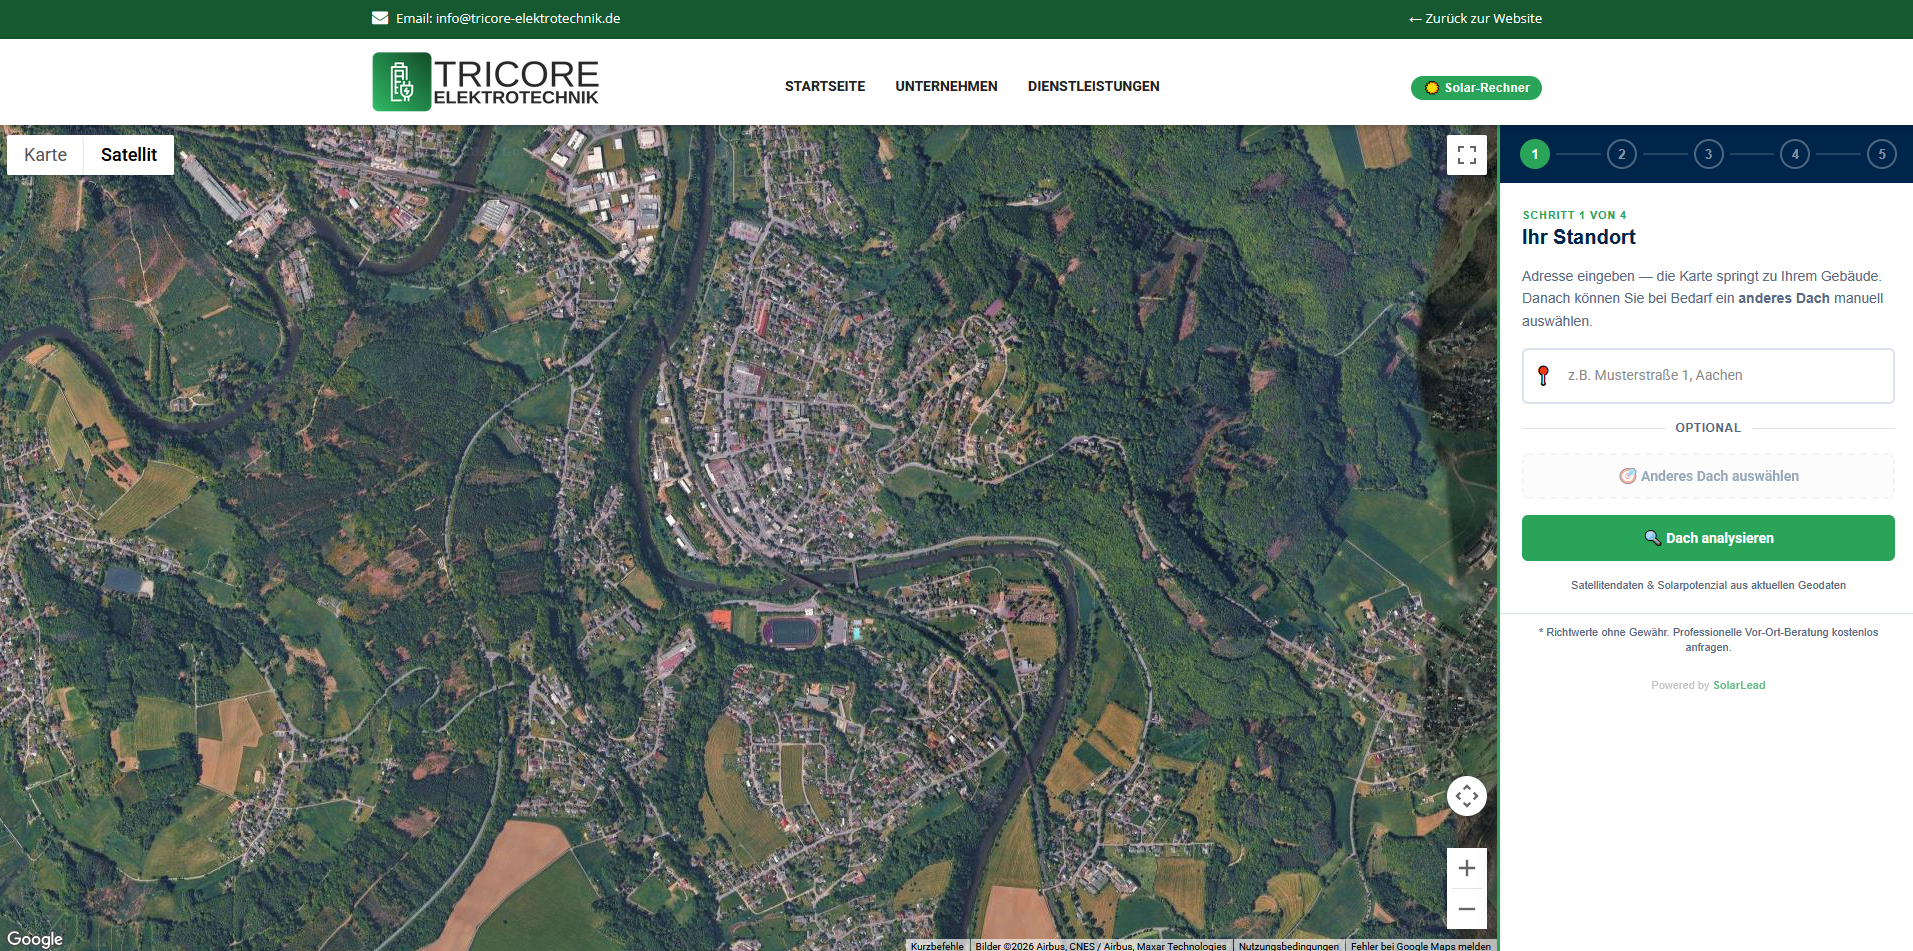Jump to step 3 circle
This screenshot has height=951, width=1913.
(1708, 154)
